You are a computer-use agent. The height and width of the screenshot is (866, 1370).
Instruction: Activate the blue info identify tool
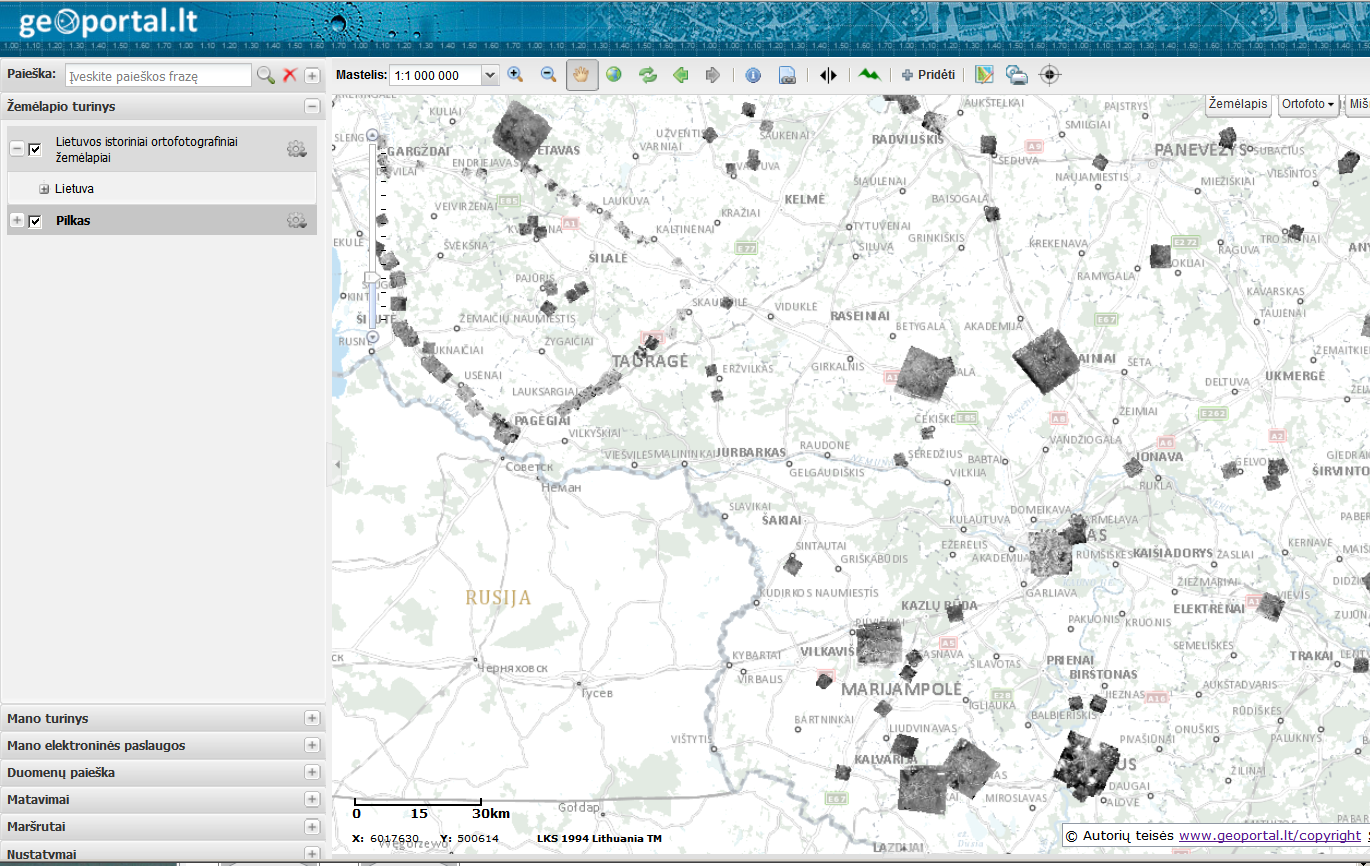tap(753, 75)
